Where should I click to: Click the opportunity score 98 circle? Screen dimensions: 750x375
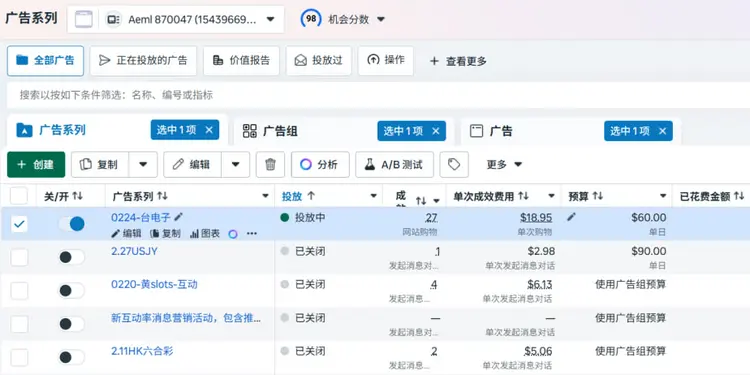(311, 19)
